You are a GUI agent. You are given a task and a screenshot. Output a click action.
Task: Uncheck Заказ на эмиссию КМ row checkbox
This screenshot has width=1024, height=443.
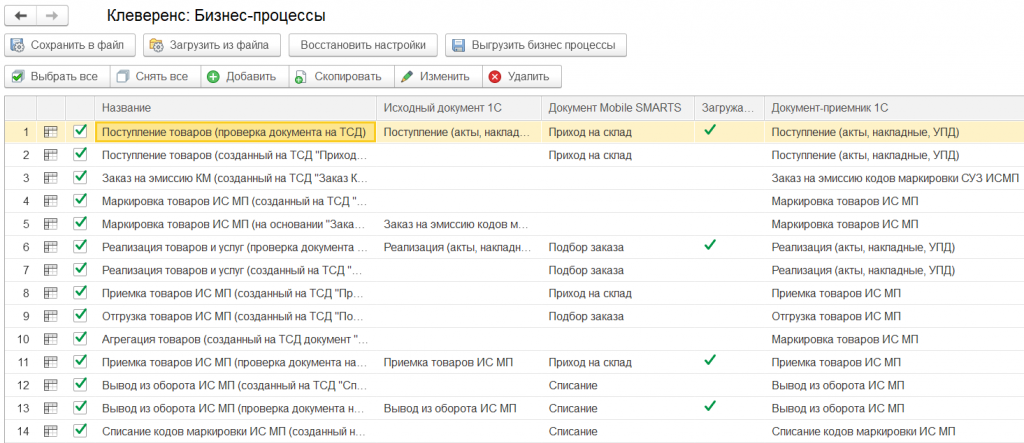[80, 178]
